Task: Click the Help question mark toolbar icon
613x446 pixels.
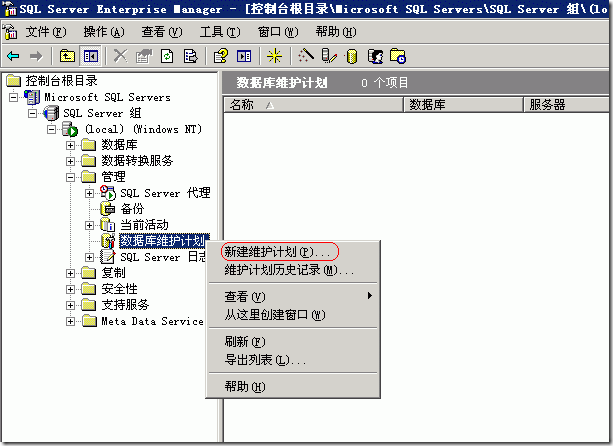Action: tap(220, 56)
